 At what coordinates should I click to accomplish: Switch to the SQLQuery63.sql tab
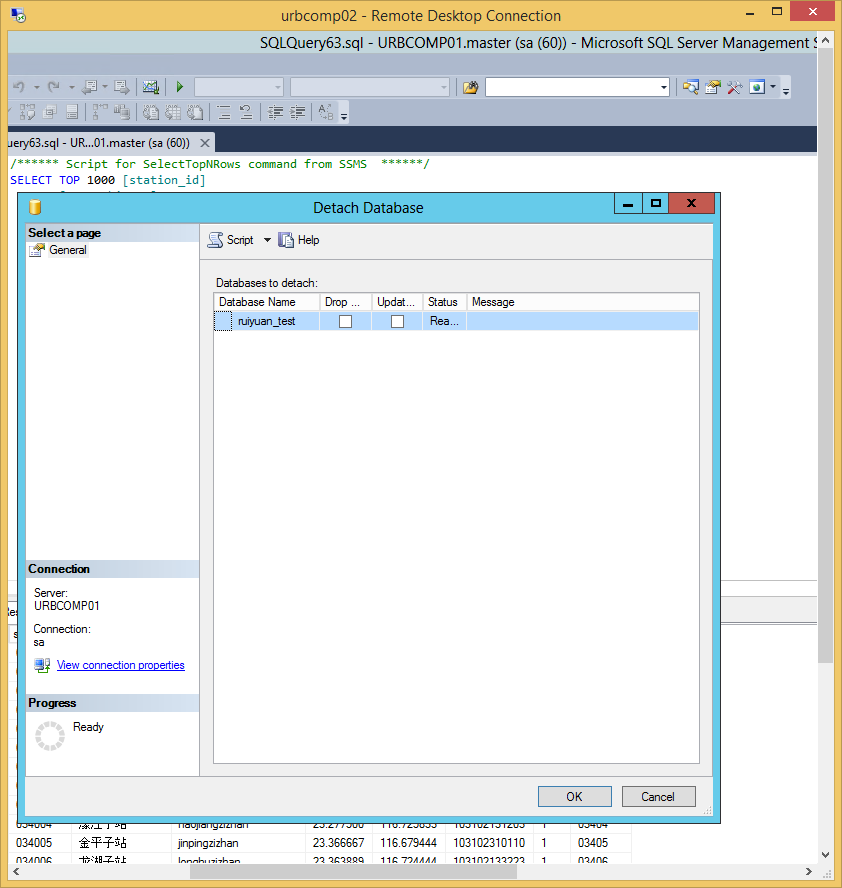[x=100, y=143]
